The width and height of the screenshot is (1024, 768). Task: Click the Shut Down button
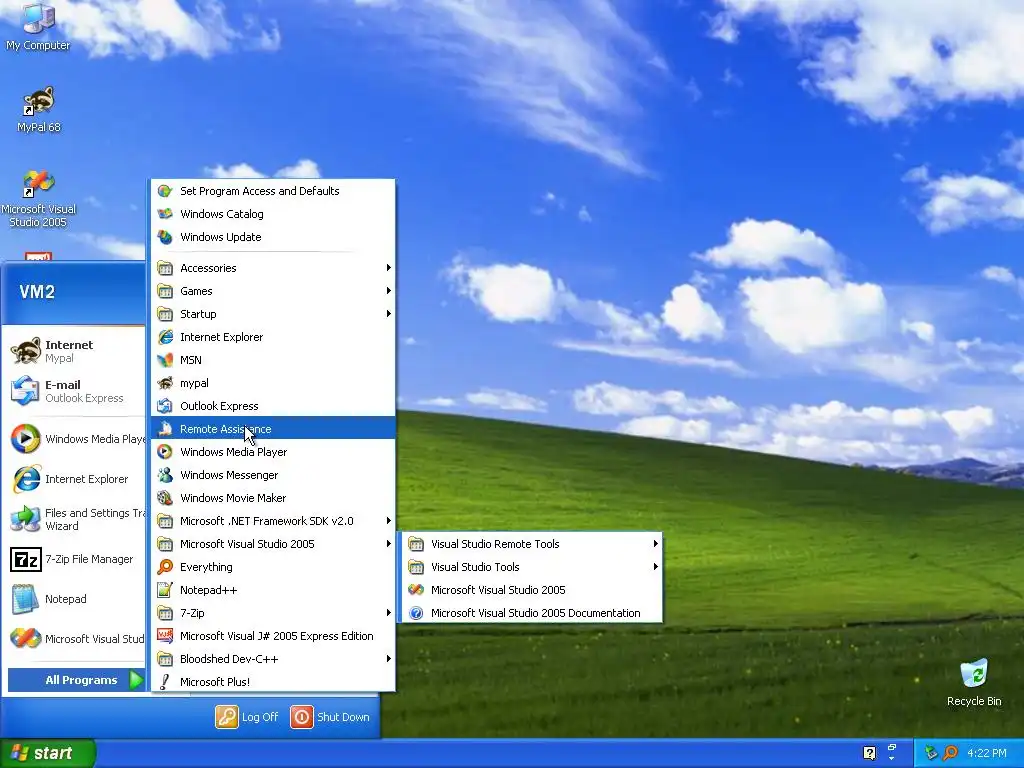click(330, 717)
